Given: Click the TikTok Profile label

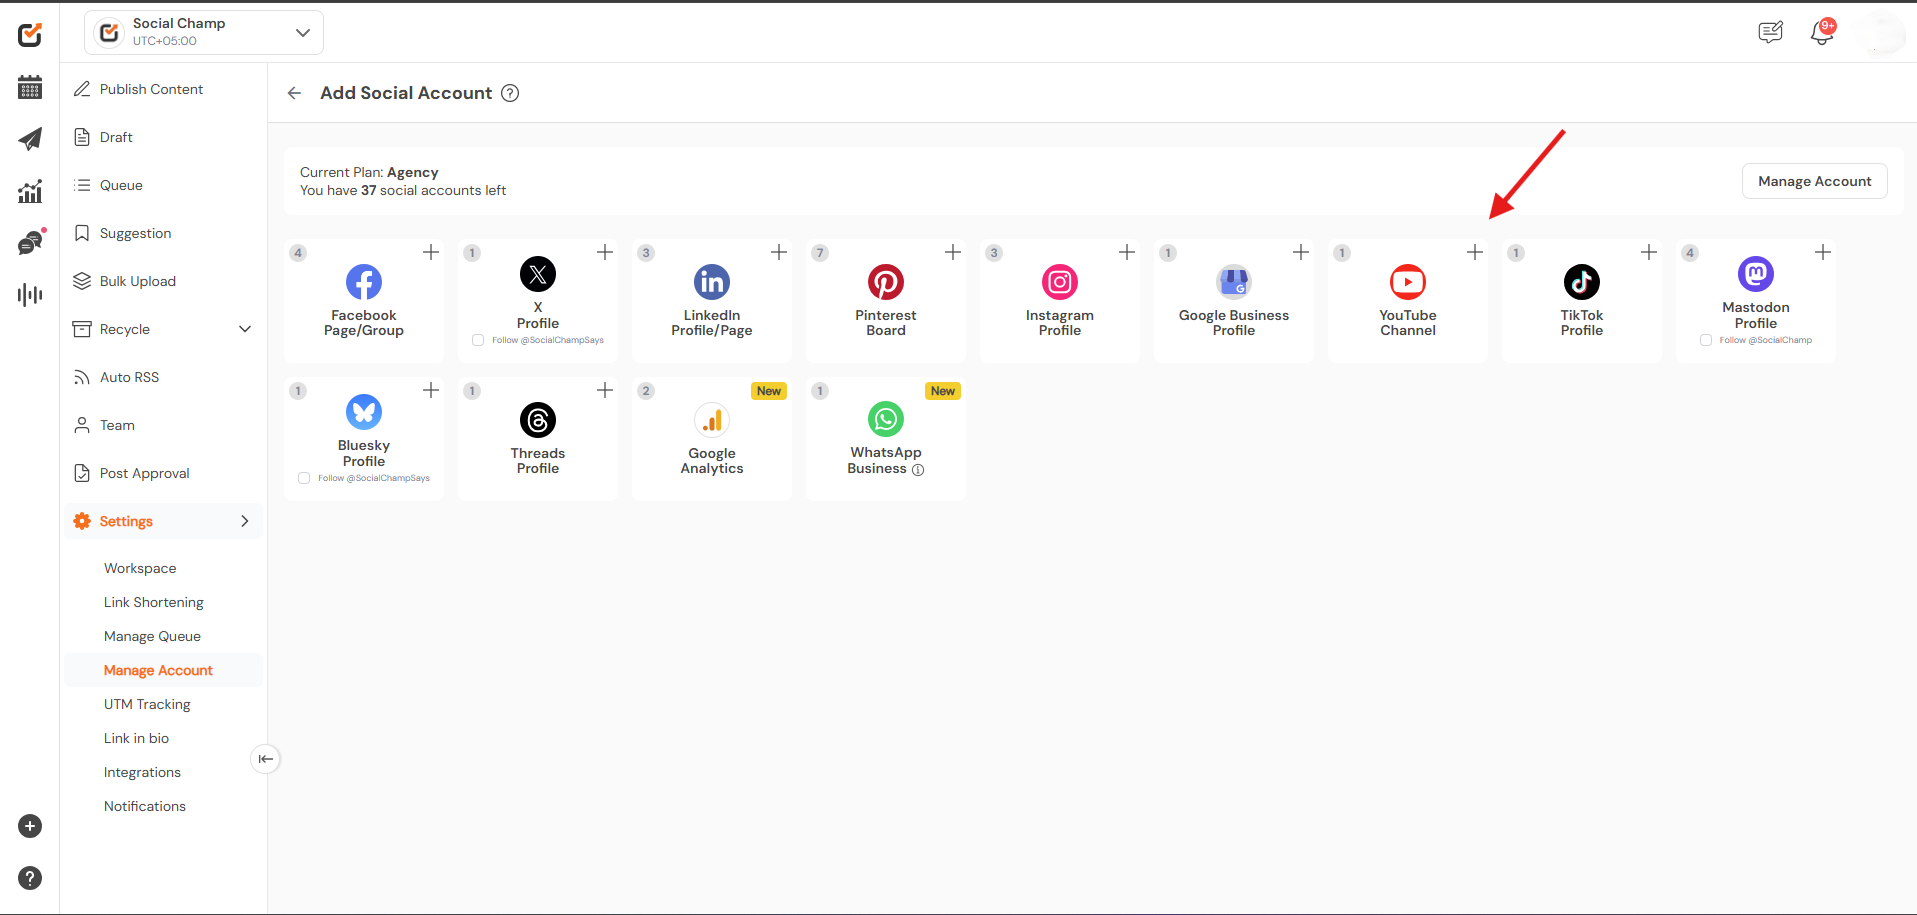Looking at the screenshot, I should (1582, 322).
